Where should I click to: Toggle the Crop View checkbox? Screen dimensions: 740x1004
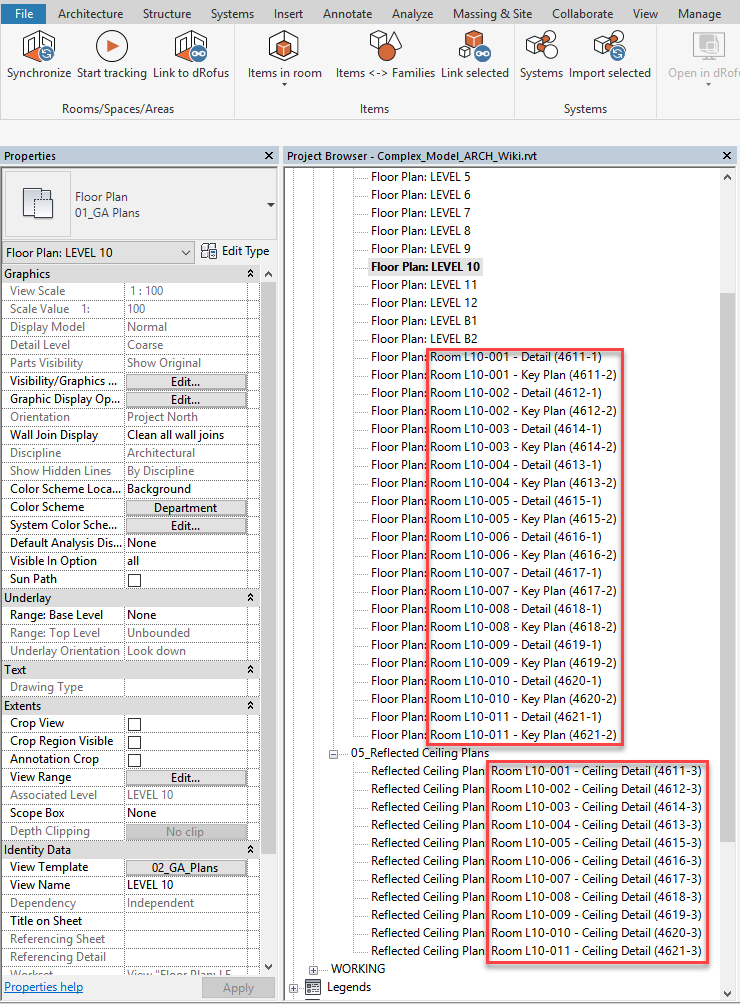pyautogui.click(x=134, y=724)
